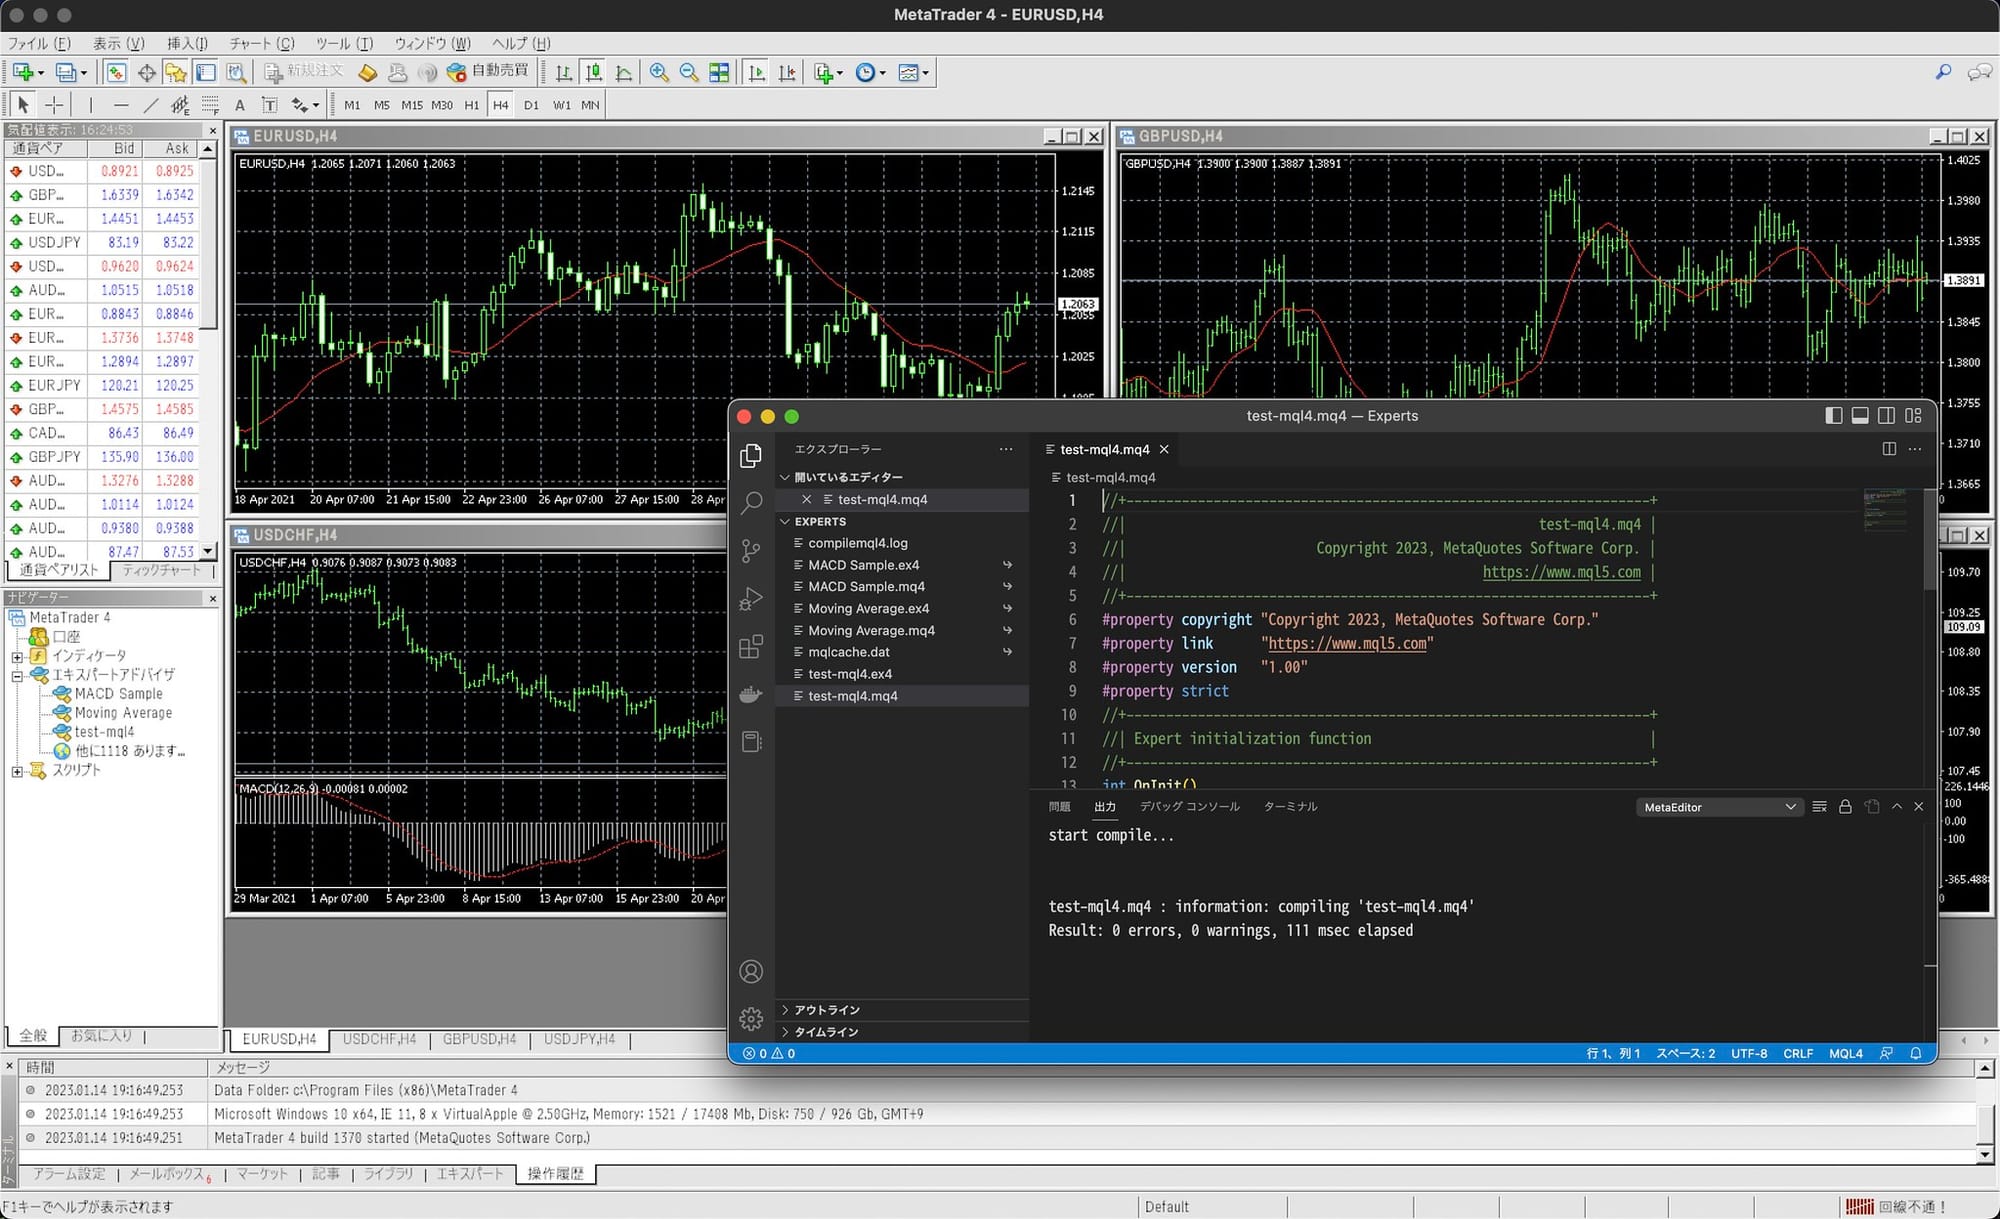The height and width of the screenshot is (1219, 2000).
Task: Switch to the ティックチャート tab
Action: [x=161, y=570]
